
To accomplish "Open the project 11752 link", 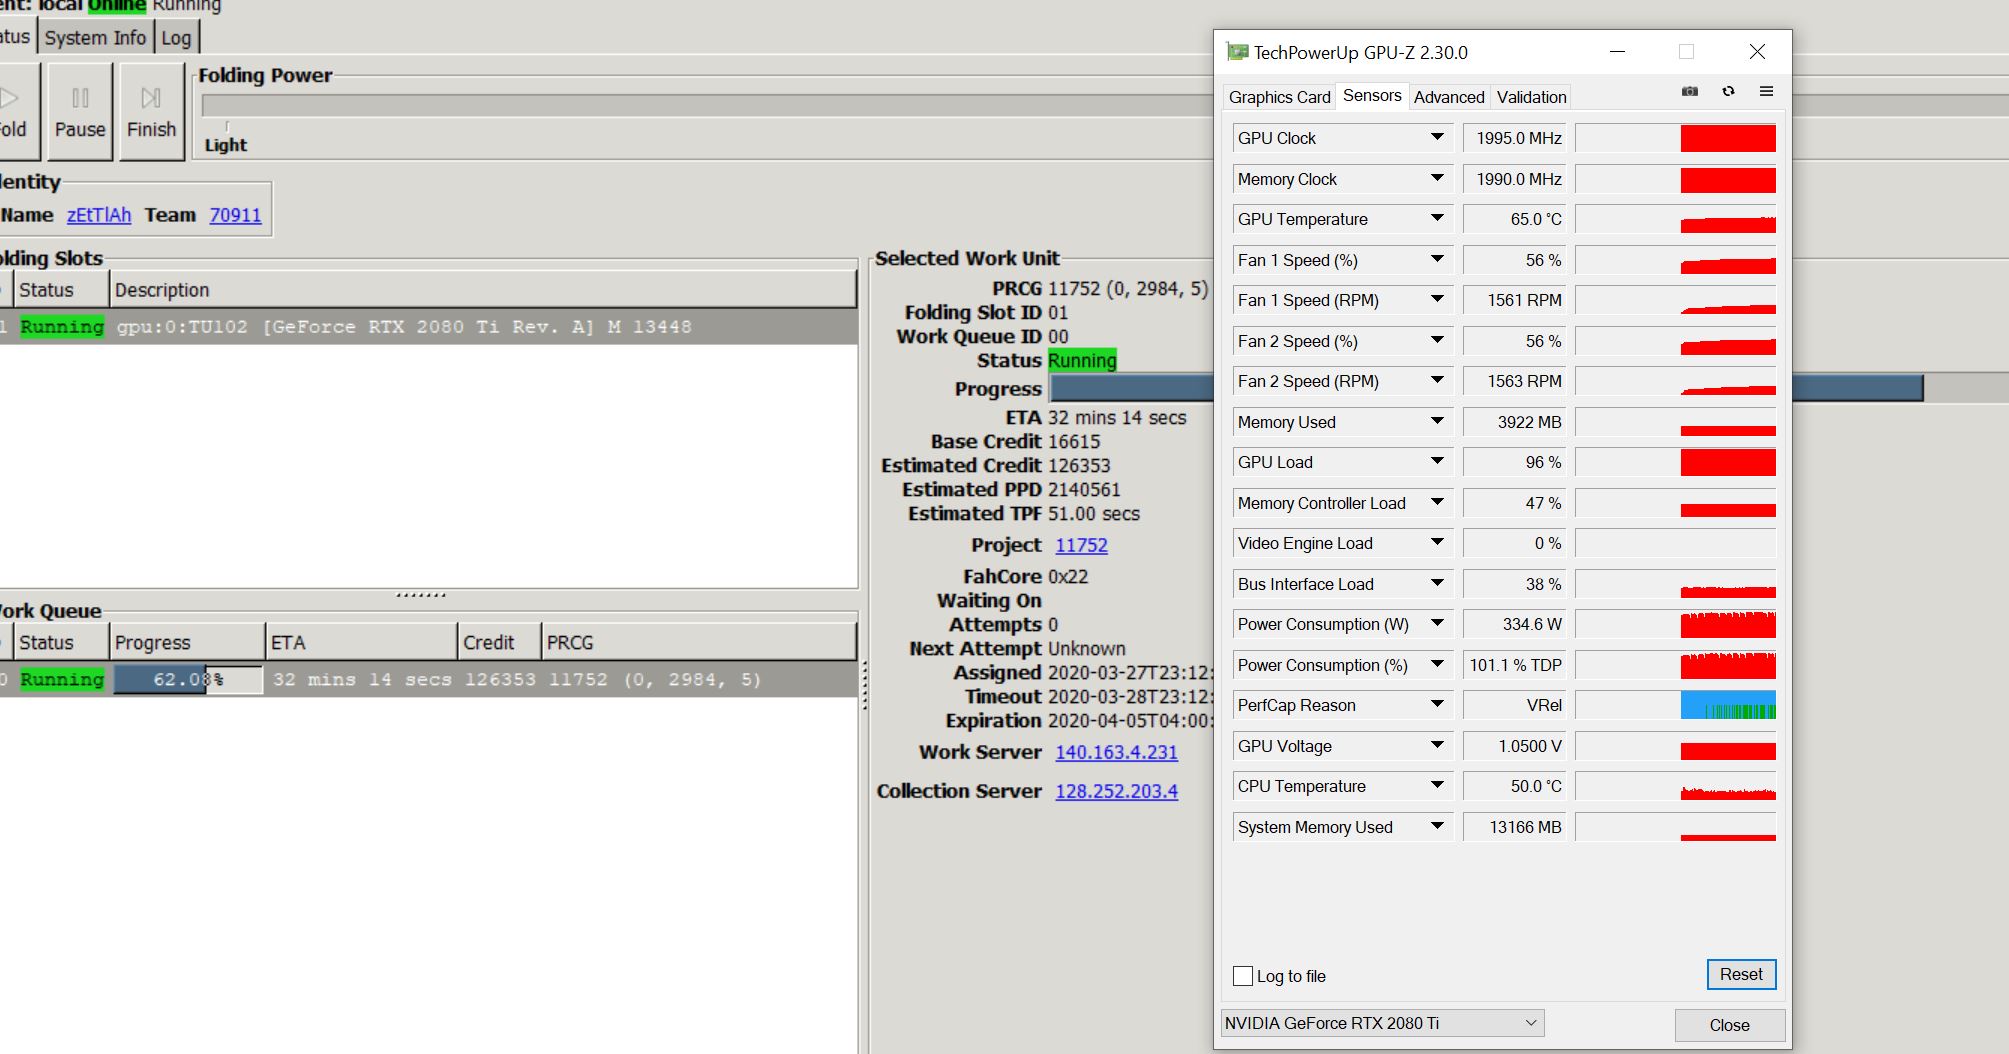I will coord(1082,545).
